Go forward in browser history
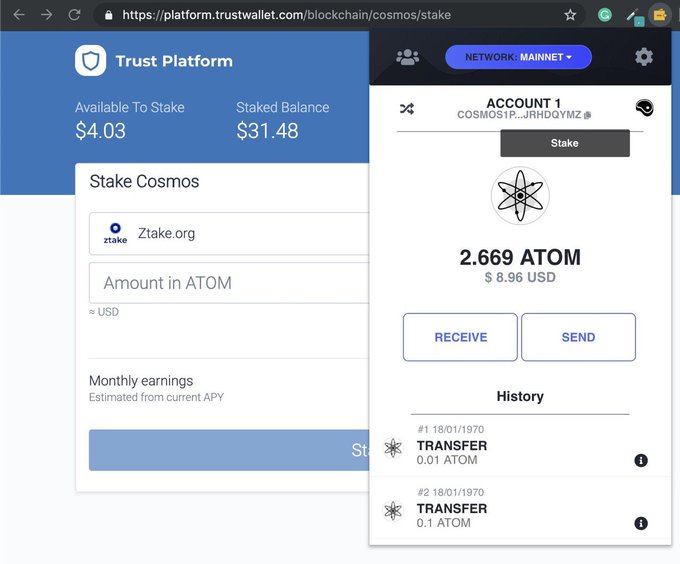This screenshot has height=564, width=680. pyautogui.click(x=46, y=15)
